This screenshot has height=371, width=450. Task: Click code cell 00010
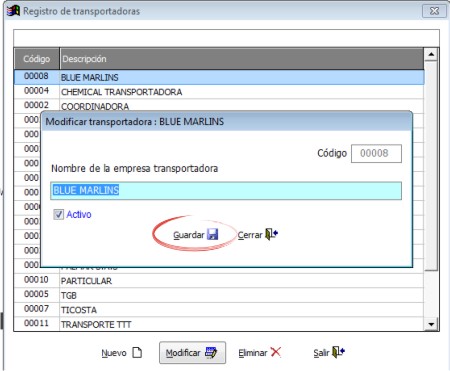pyautogui.click(x=37, y=280)
